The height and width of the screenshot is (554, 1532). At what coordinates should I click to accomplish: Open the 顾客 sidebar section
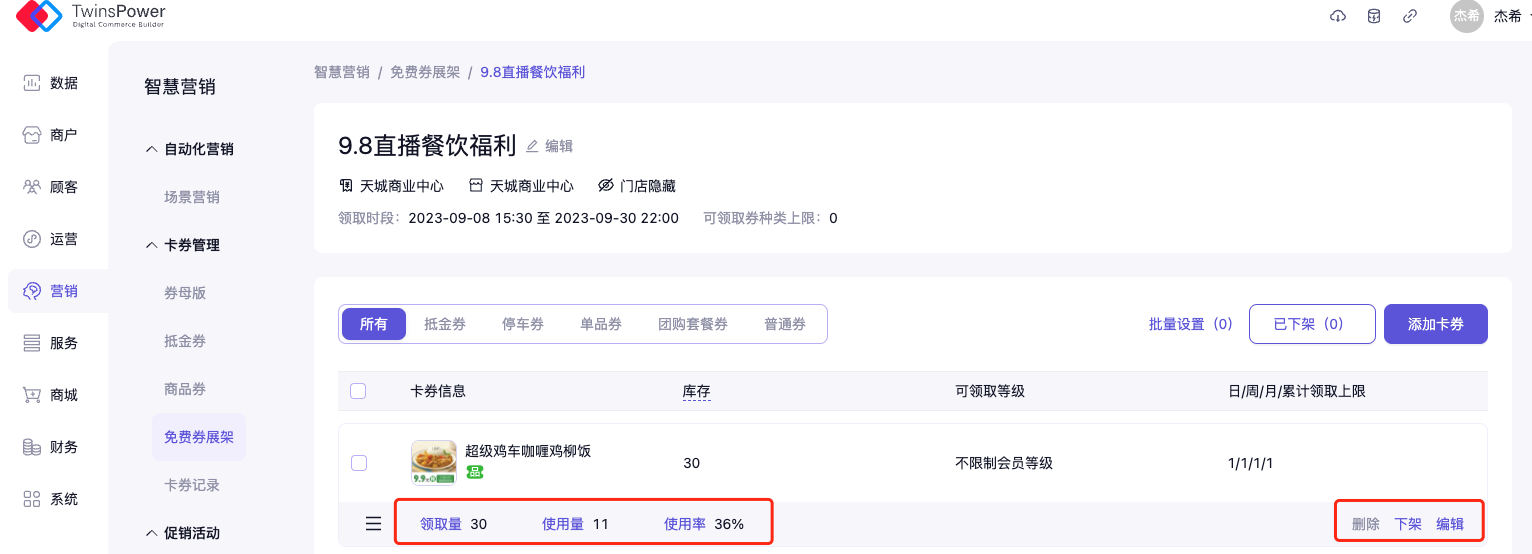click(52, 187)
